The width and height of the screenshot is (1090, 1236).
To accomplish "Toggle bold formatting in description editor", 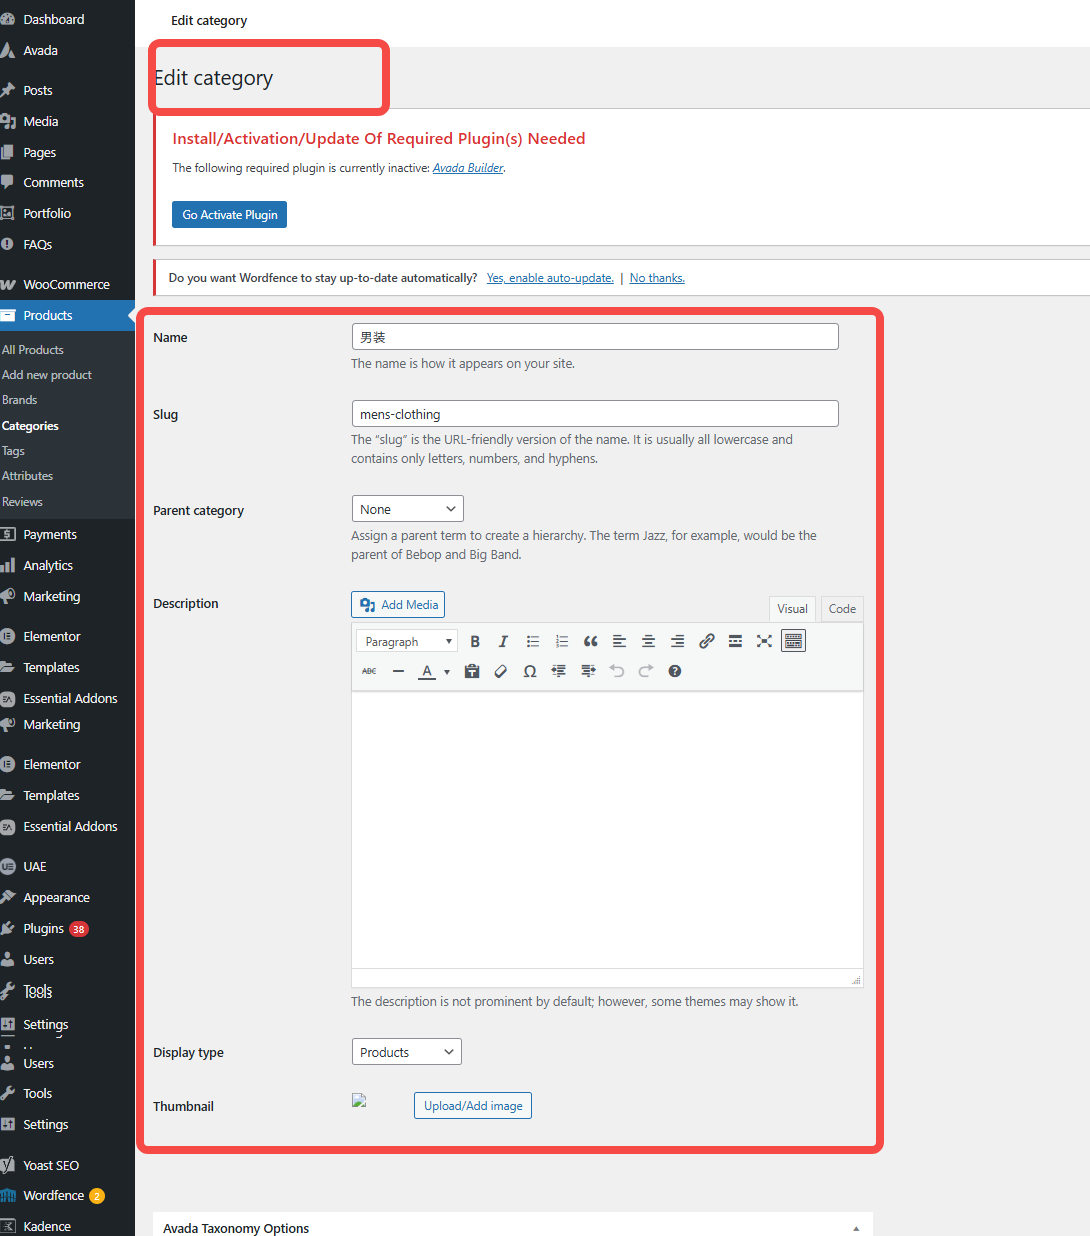I will pyautogui.click(x=475, y=642).
